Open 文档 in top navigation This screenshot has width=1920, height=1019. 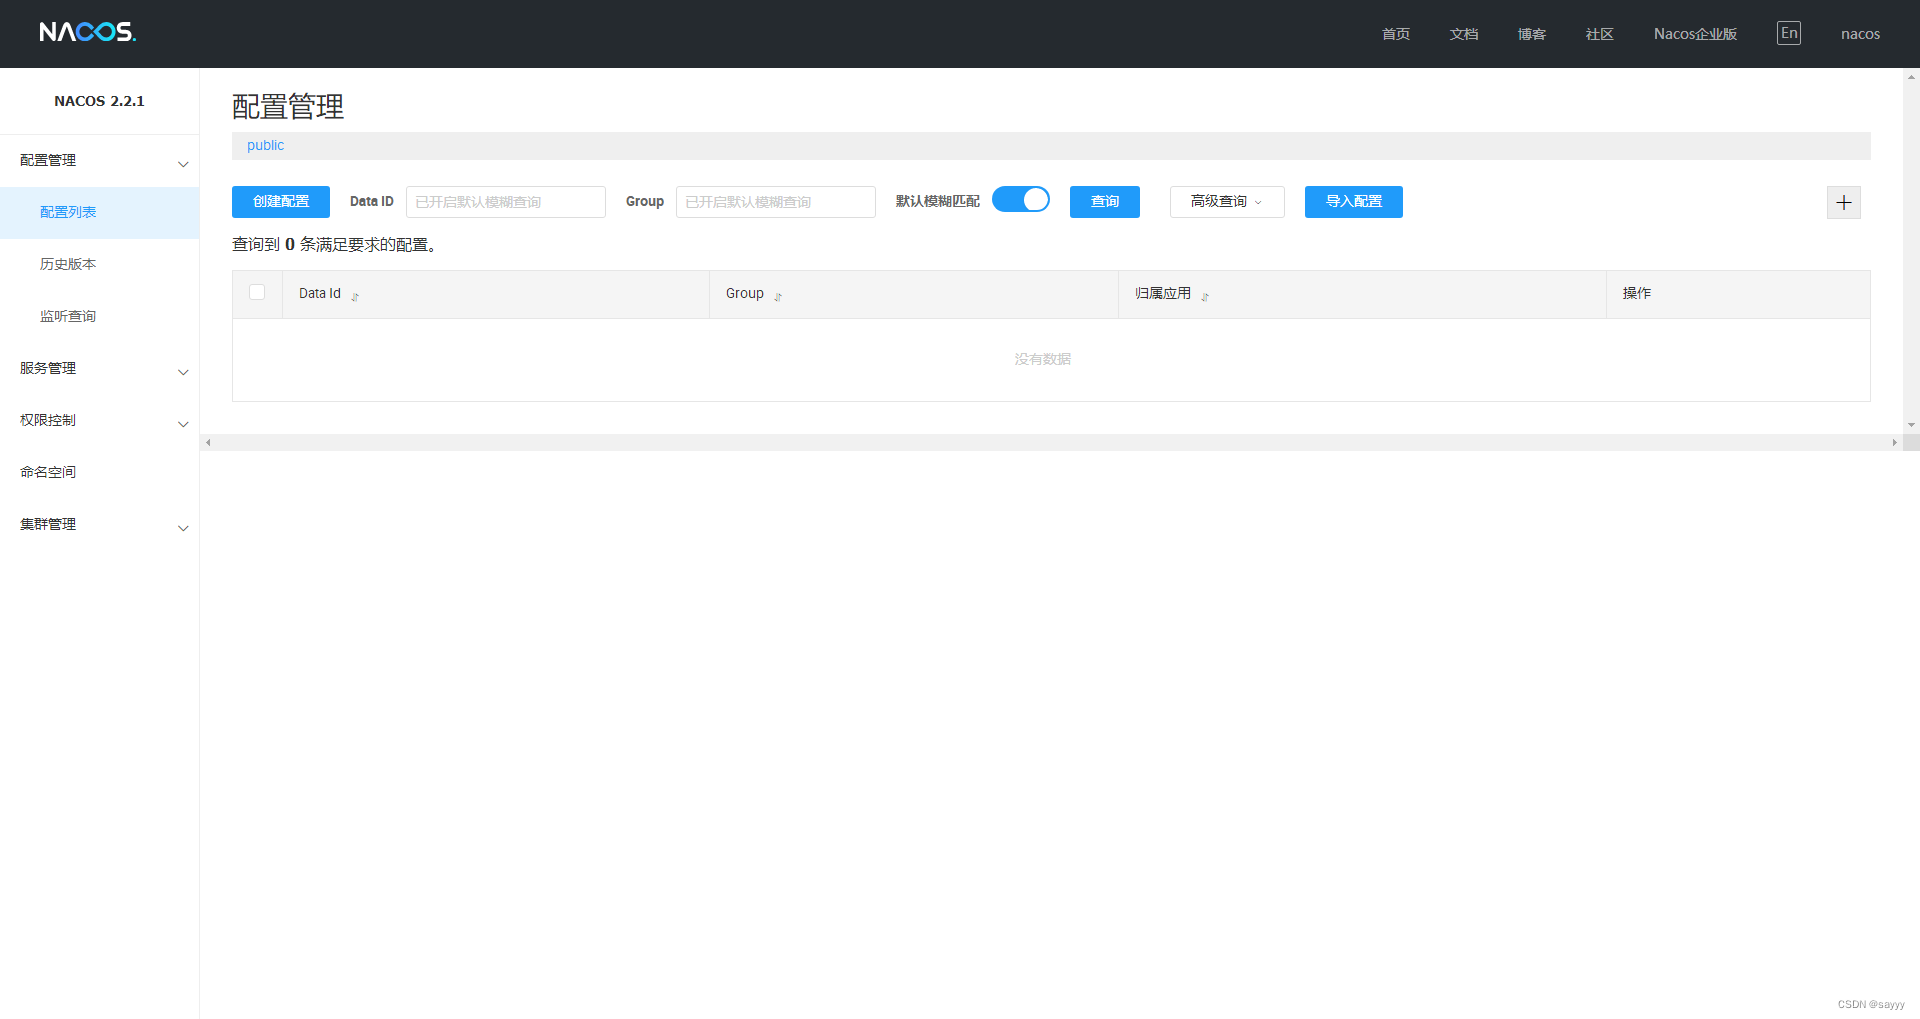pyautogui.click(x=1464, y=34)
